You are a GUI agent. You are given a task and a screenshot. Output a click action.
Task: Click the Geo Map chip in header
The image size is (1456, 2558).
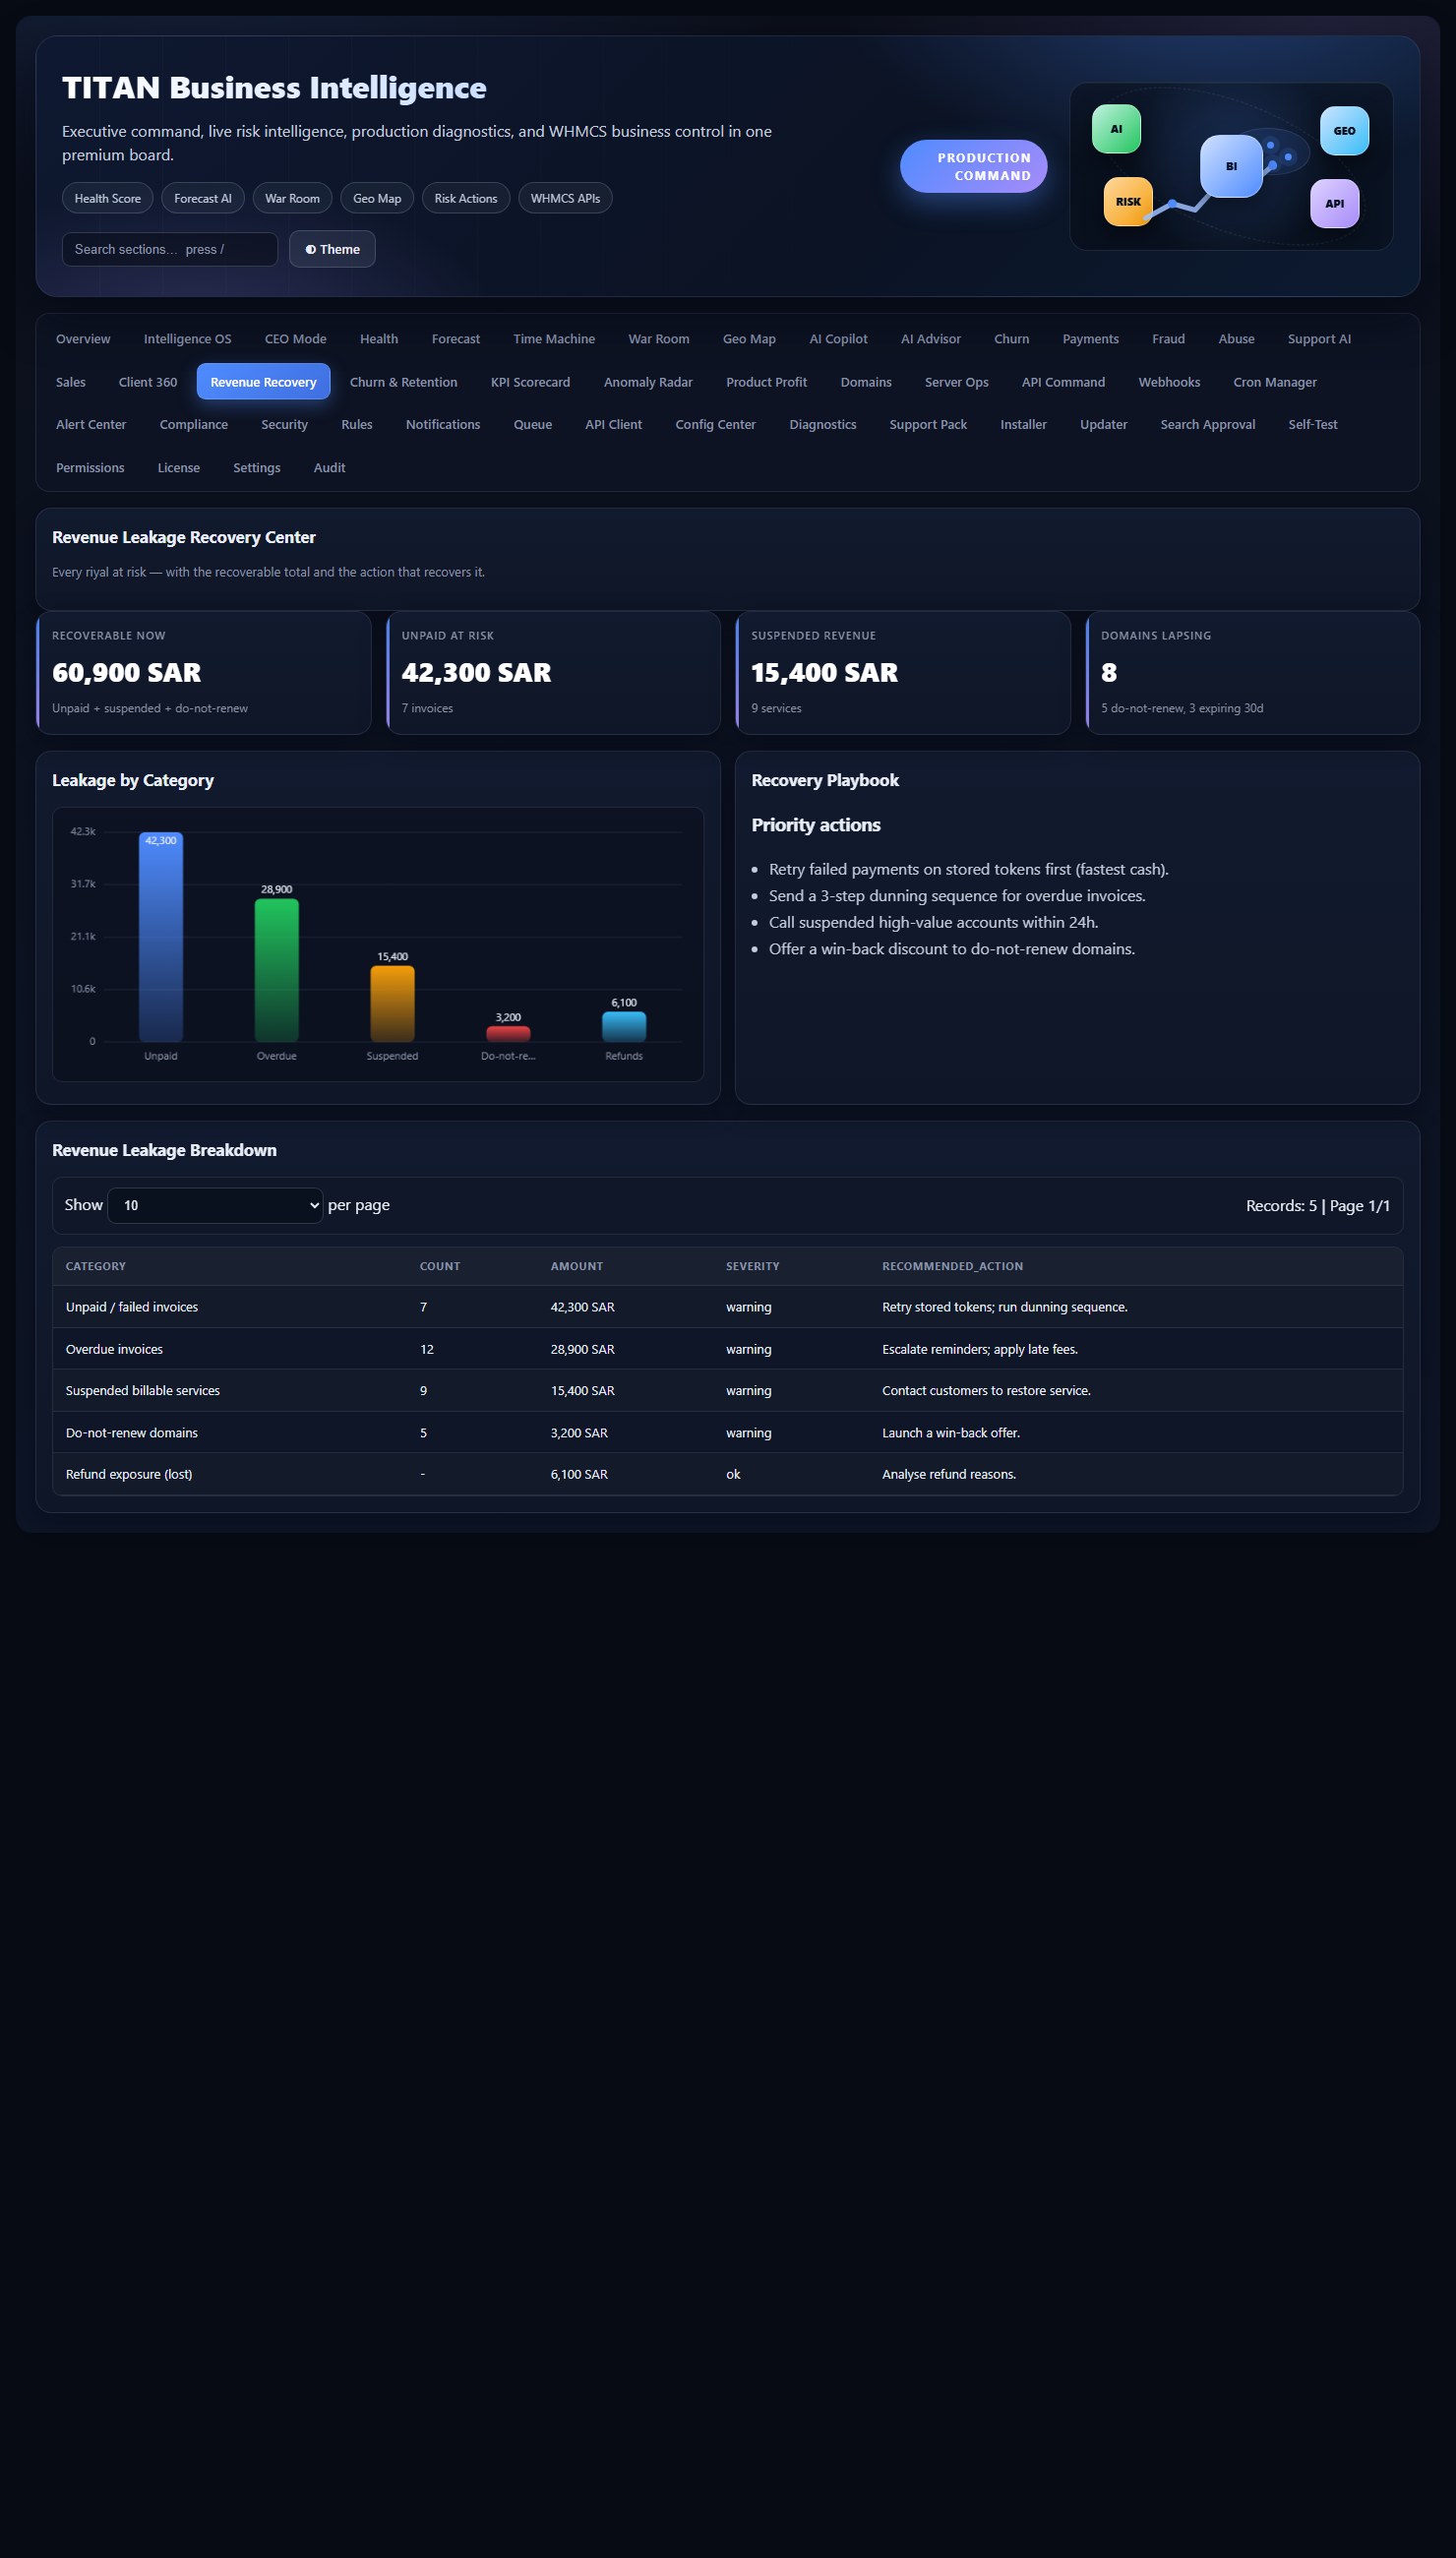[x=377, y=198]
